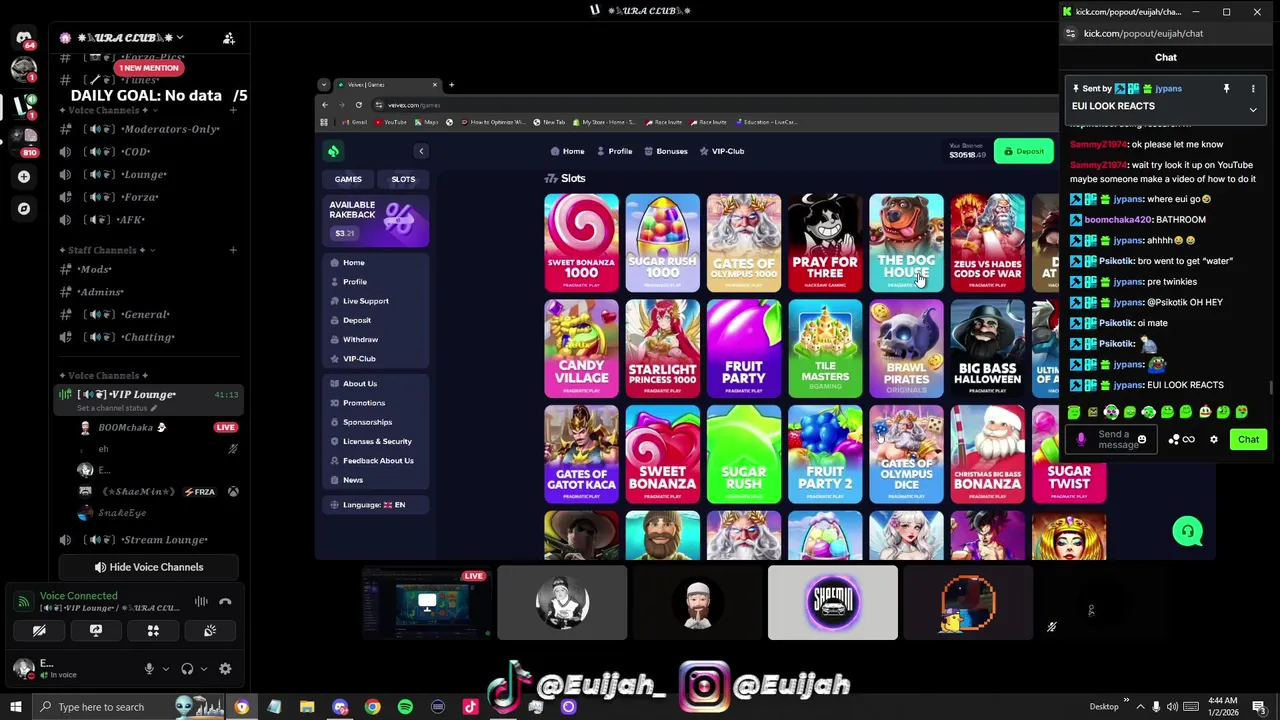1280x720 pixels.
Task: Open the Available Rakeback banner
Action: 376,220
